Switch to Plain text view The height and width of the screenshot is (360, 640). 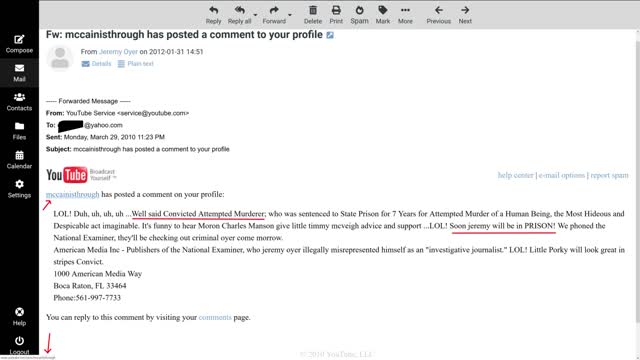(136, 64)
